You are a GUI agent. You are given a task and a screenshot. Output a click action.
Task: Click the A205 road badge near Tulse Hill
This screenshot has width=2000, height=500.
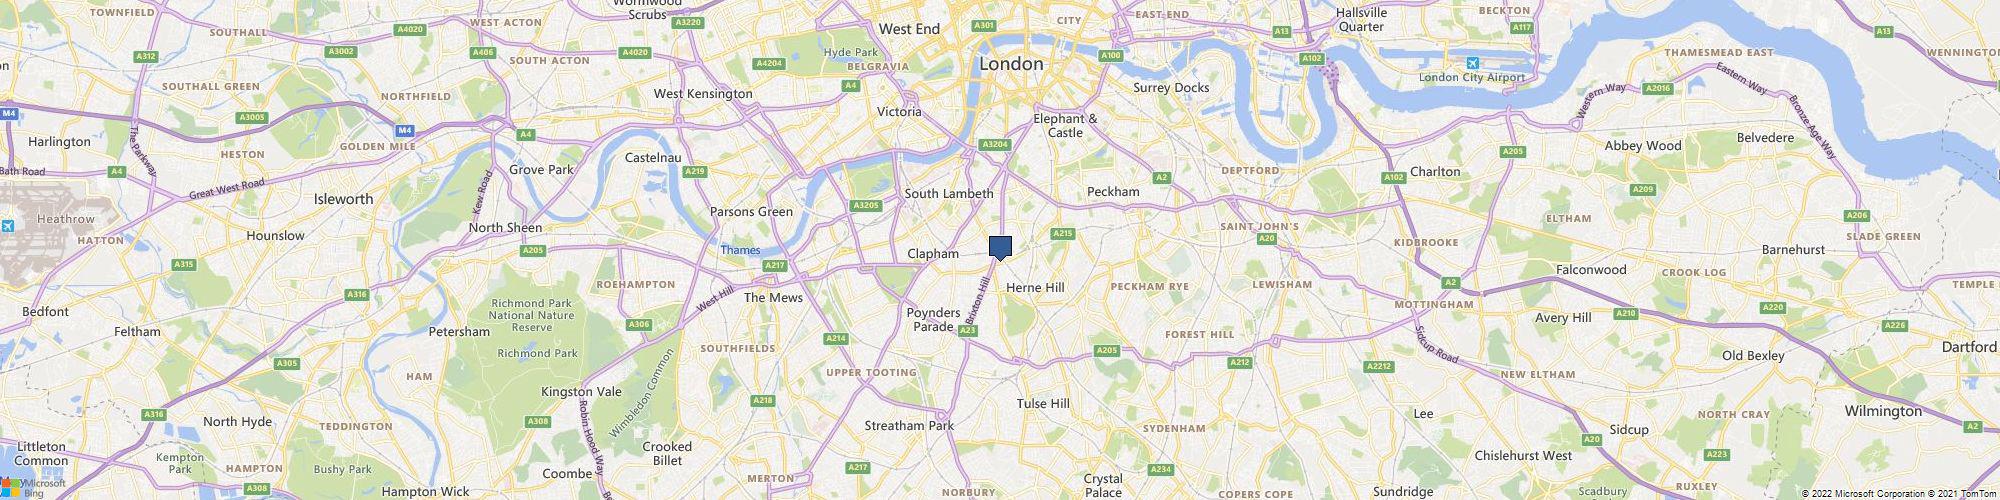click(1106, 350)
